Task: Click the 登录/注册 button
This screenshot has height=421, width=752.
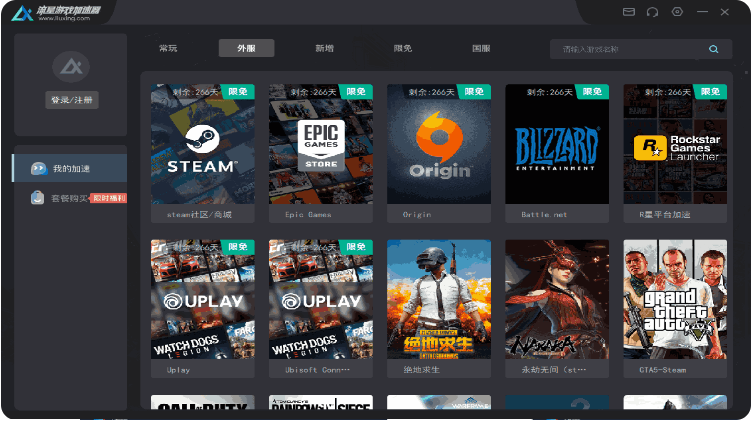Action: 72,100
